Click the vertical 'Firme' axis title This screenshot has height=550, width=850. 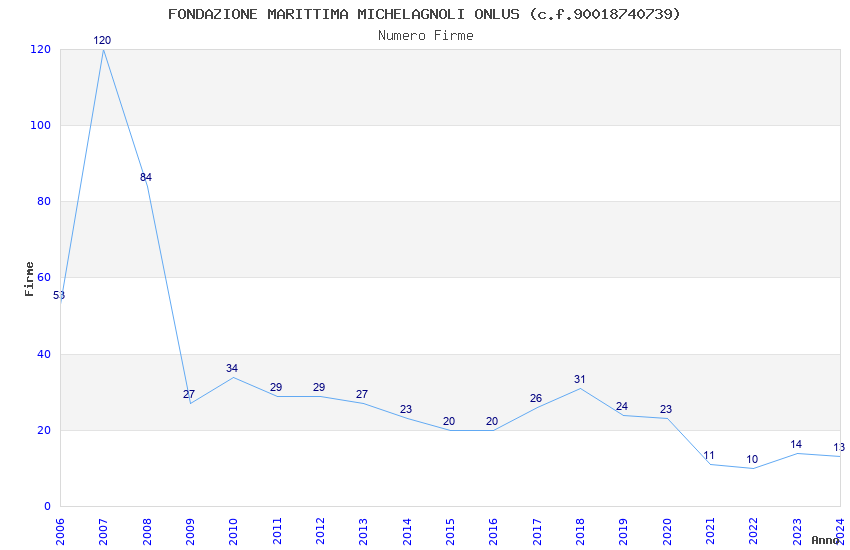(x=29, y=279)
